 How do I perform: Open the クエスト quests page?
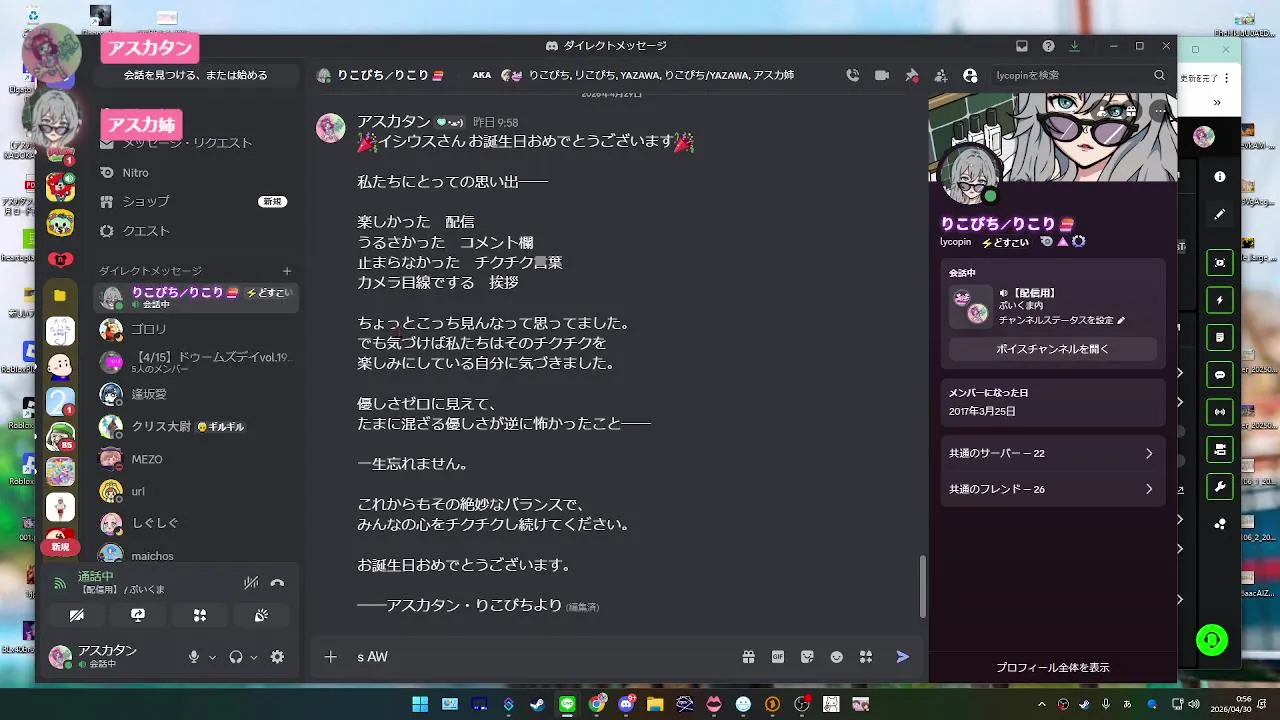pyautogui.click(x=196, y=231)
